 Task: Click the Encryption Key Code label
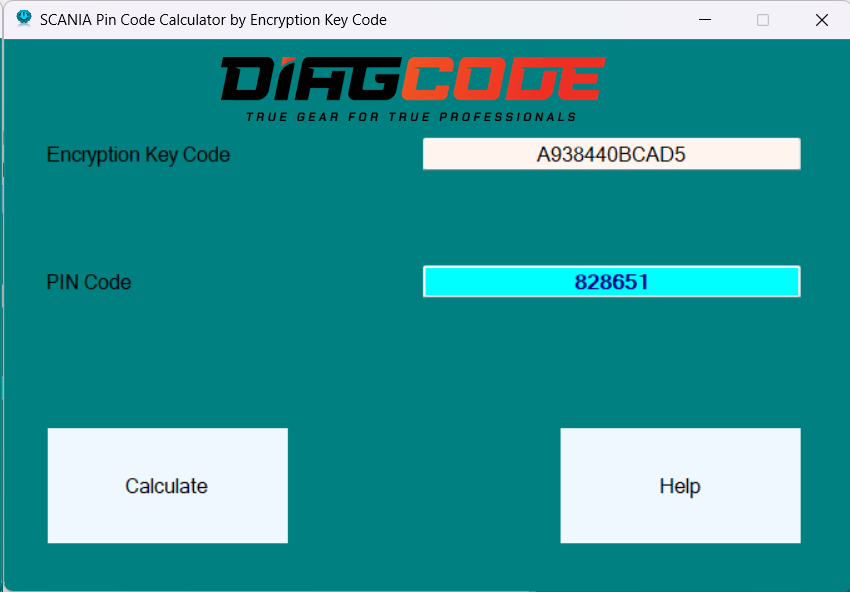(x=138, y=155)
